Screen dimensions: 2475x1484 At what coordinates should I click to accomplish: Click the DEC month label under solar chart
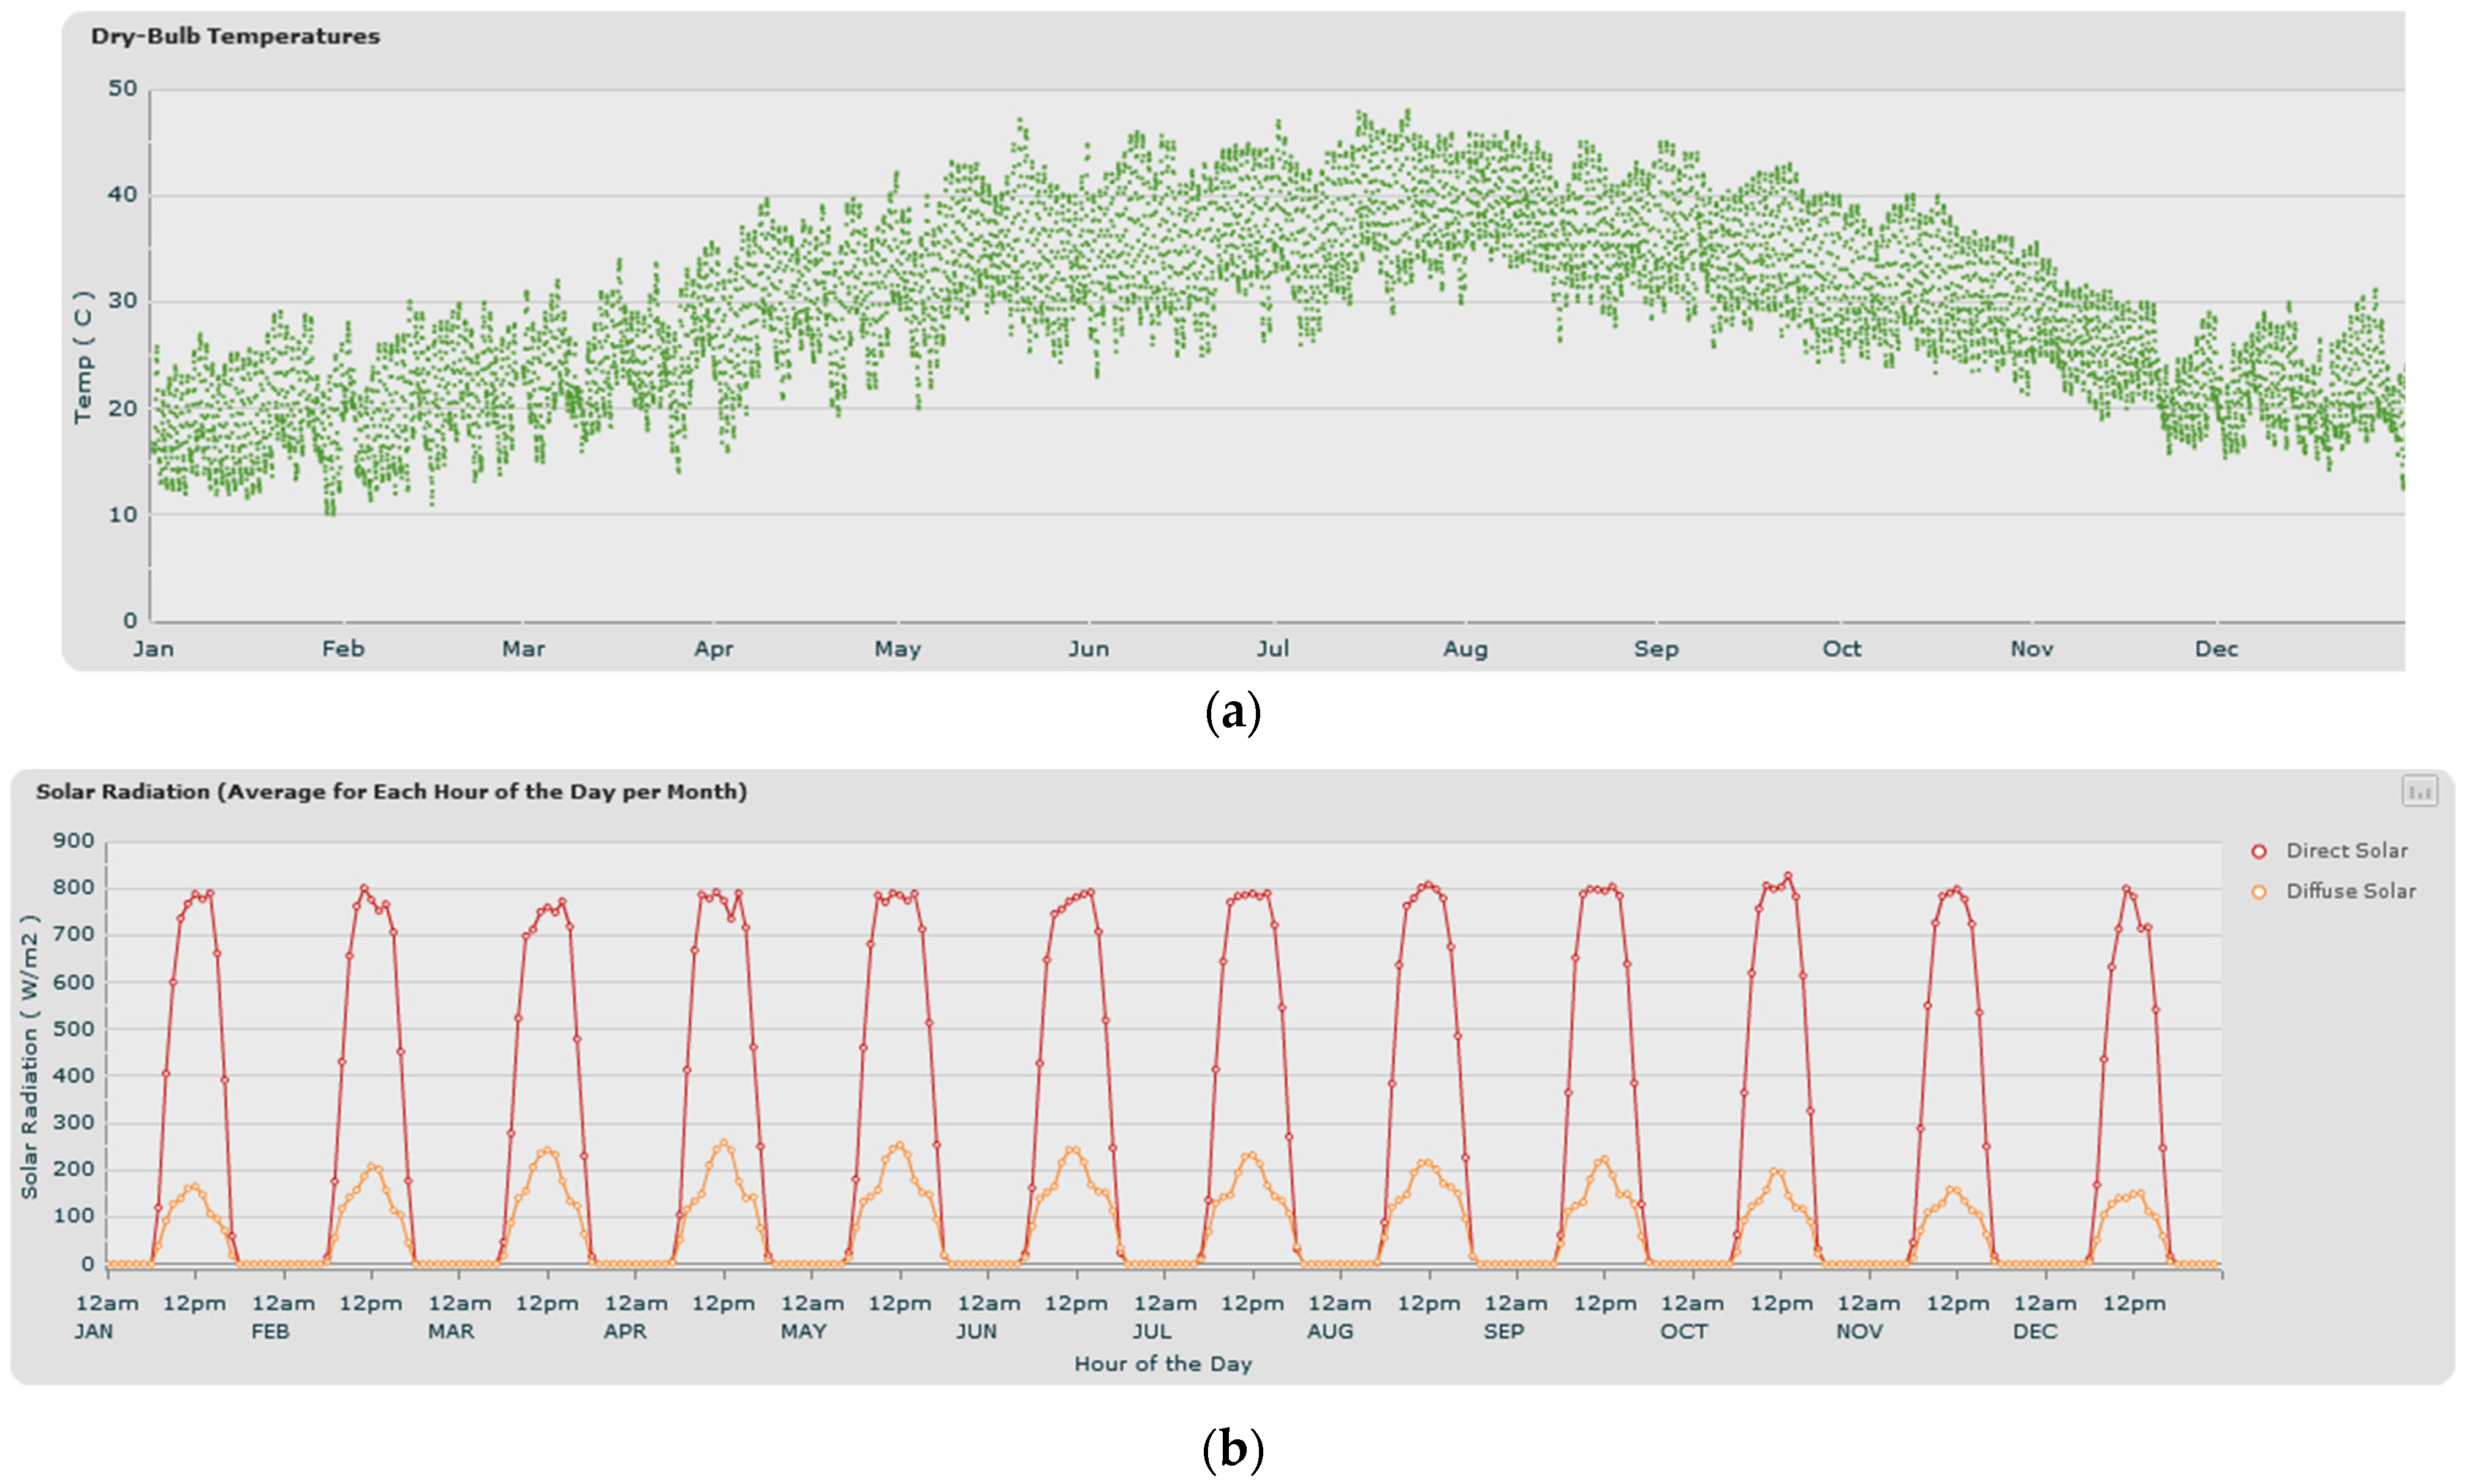click(x=2035, y=1331)
